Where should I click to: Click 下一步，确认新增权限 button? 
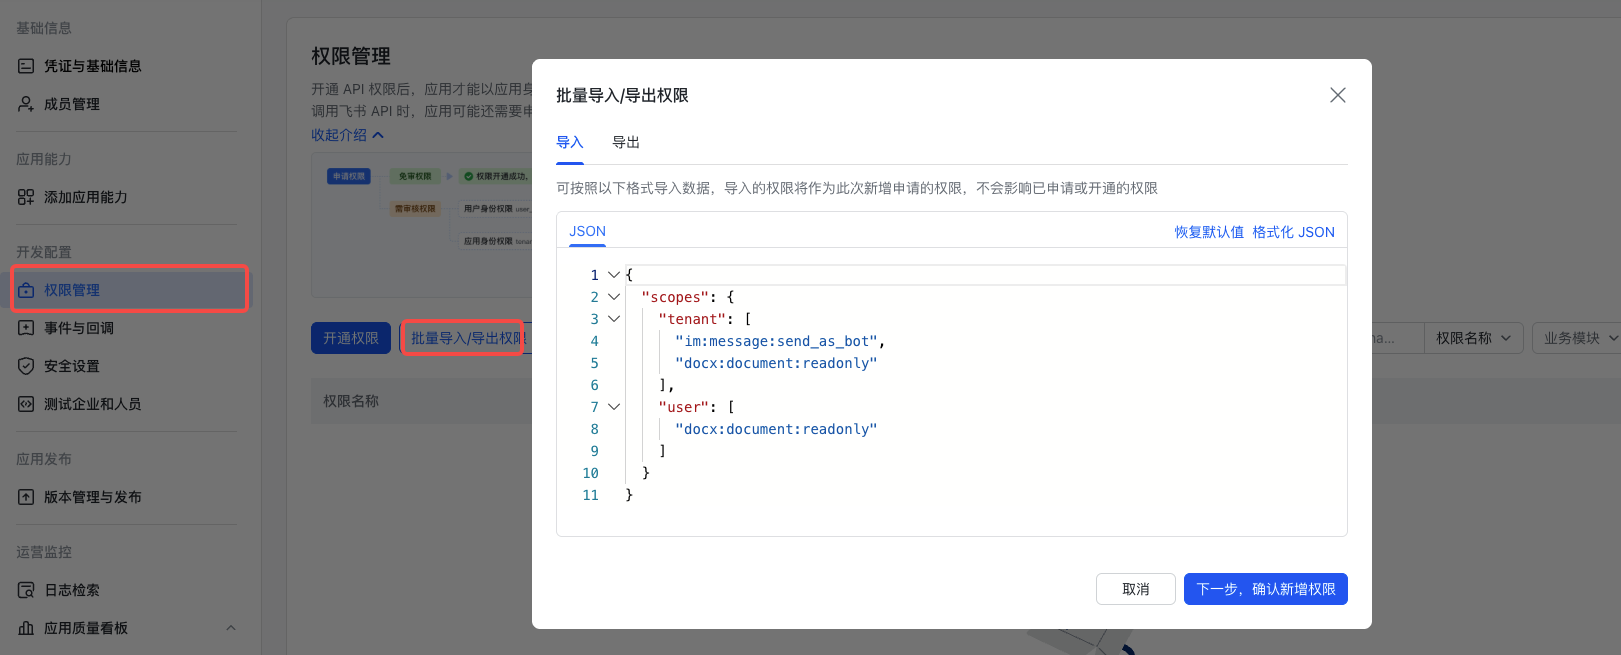coord(1265,589)
